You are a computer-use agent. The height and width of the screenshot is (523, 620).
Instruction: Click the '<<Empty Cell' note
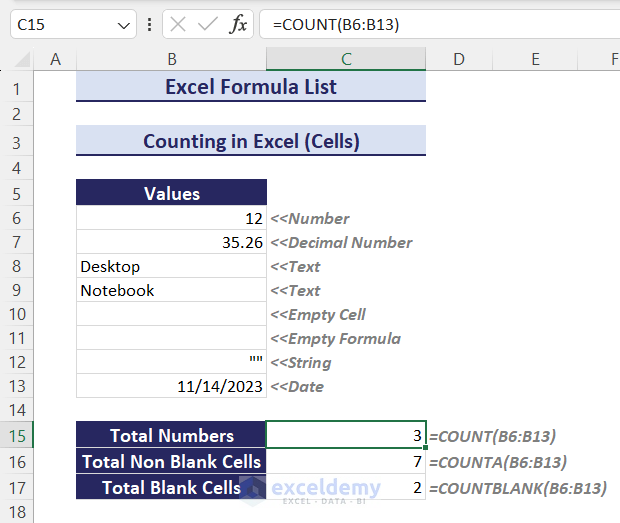[x=318, y=315]
